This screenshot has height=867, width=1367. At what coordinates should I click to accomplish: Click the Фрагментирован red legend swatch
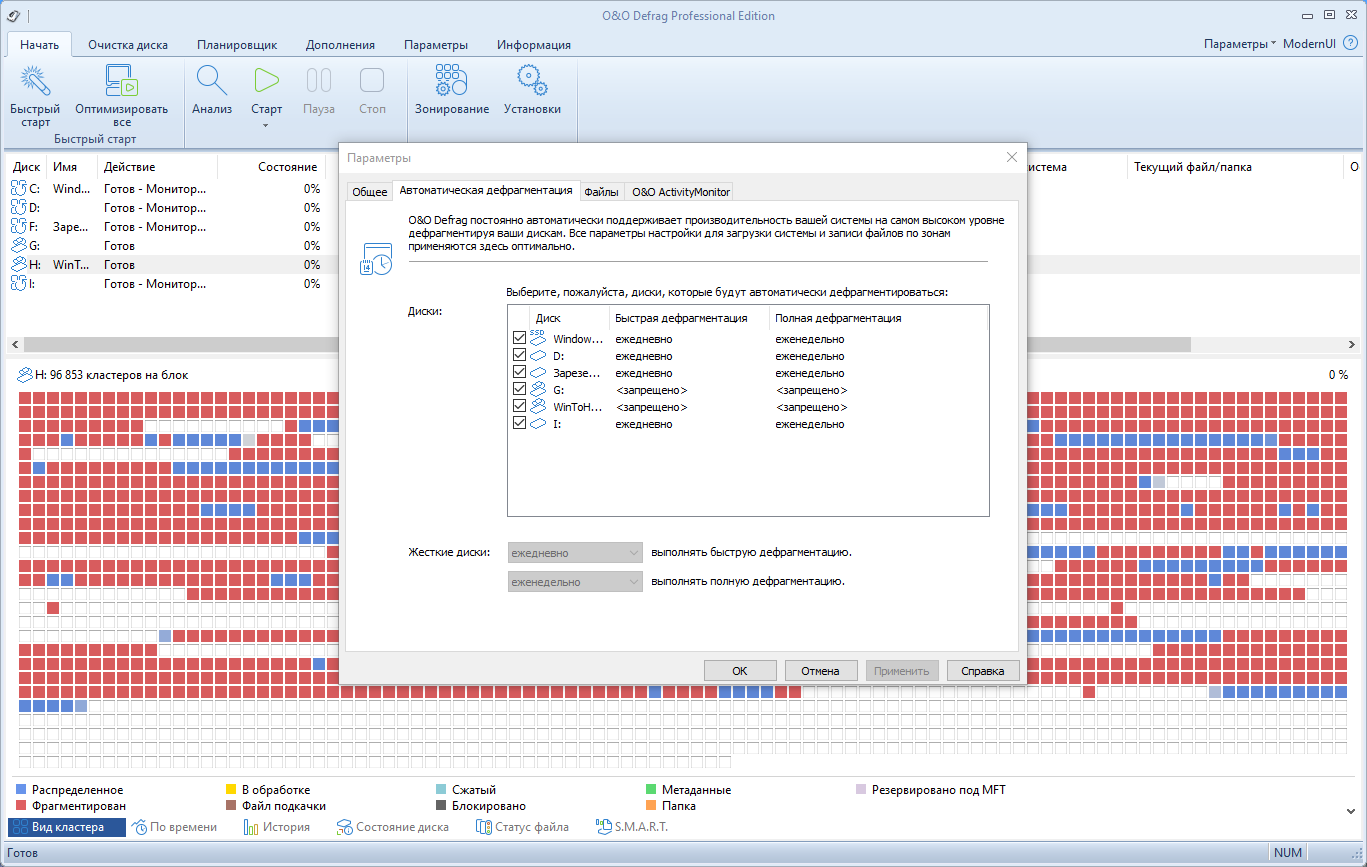pyautogui.click(x=21, y=806)
